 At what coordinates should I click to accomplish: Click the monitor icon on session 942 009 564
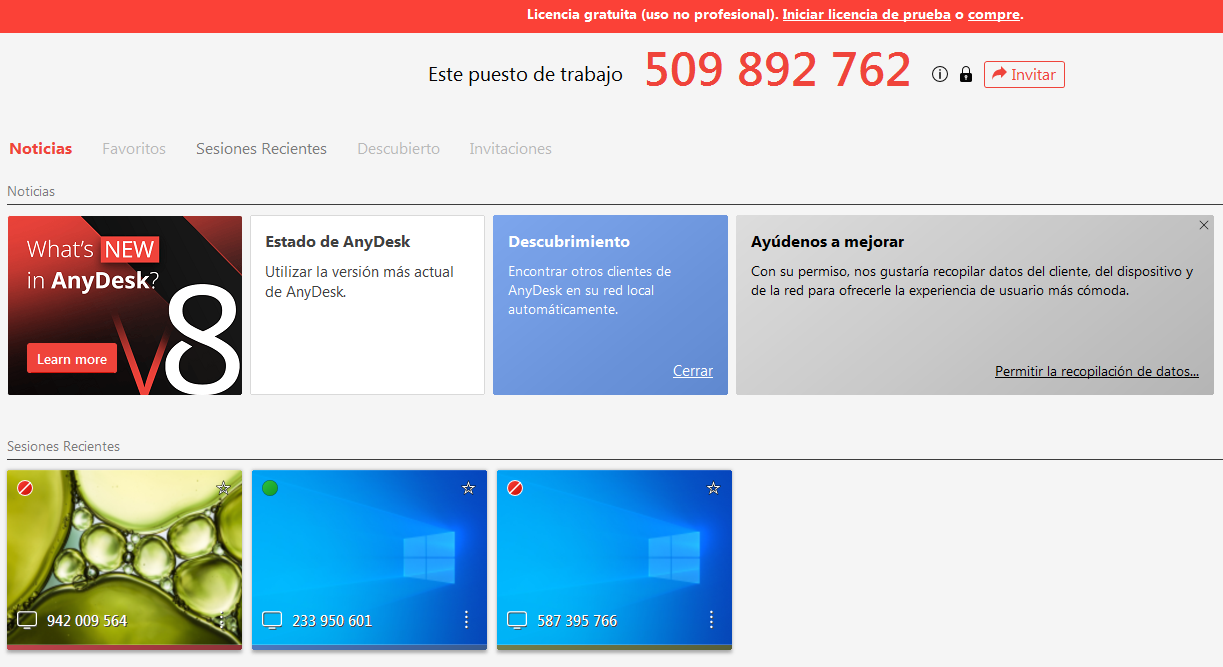27,620
